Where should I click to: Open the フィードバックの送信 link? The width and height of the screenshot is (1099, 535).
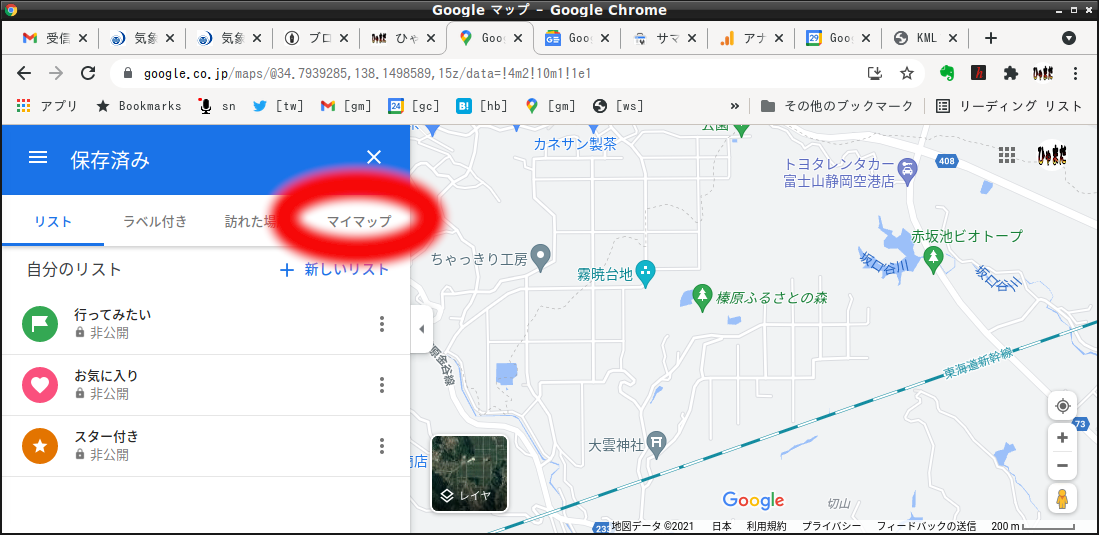(927, 526)
